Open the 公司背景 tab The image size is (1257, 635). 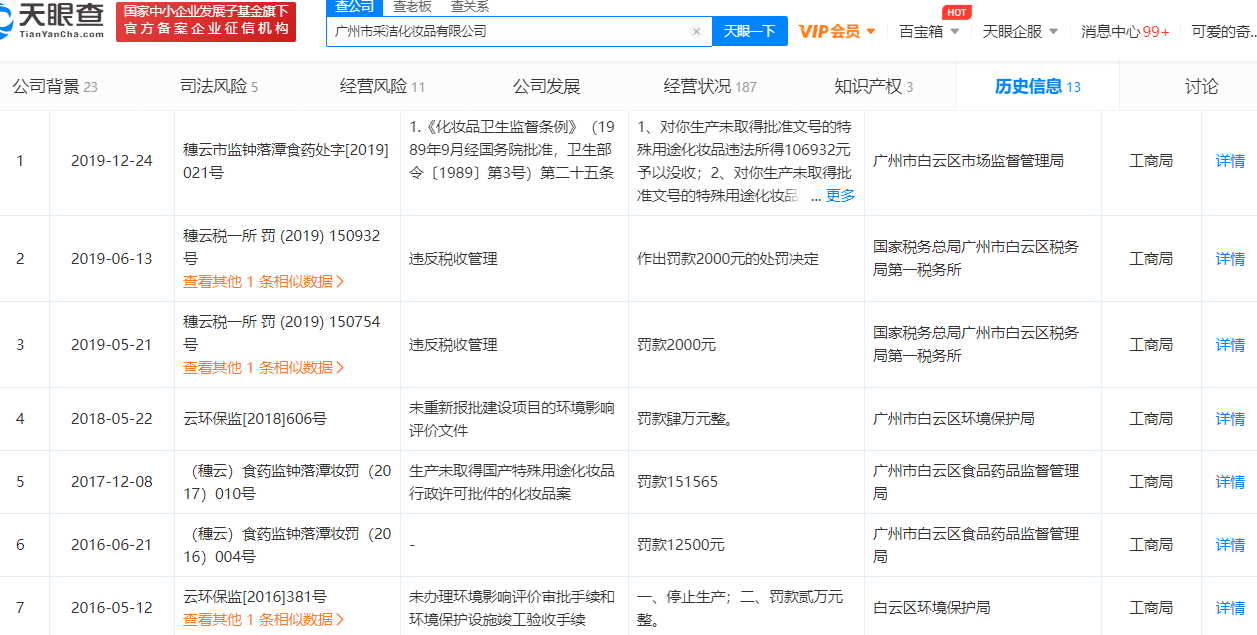[55, 87]
